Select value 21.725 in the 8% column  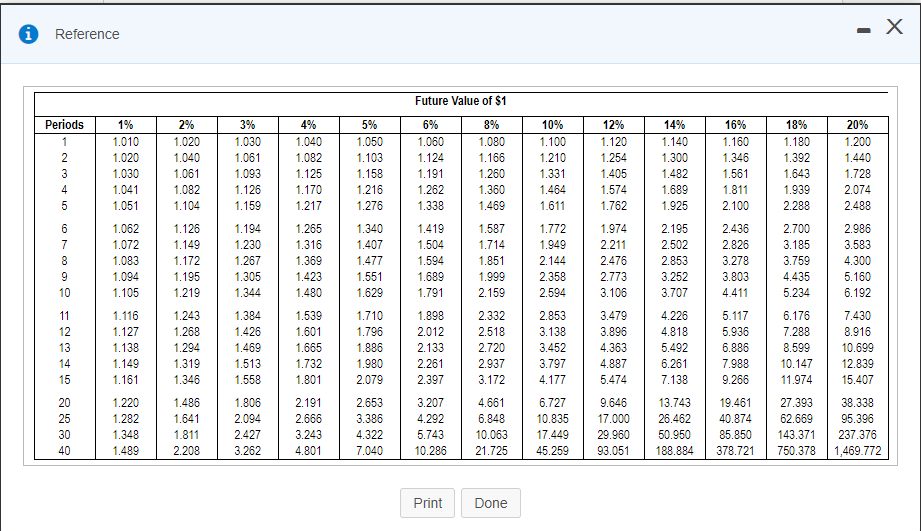pos(492,451)
